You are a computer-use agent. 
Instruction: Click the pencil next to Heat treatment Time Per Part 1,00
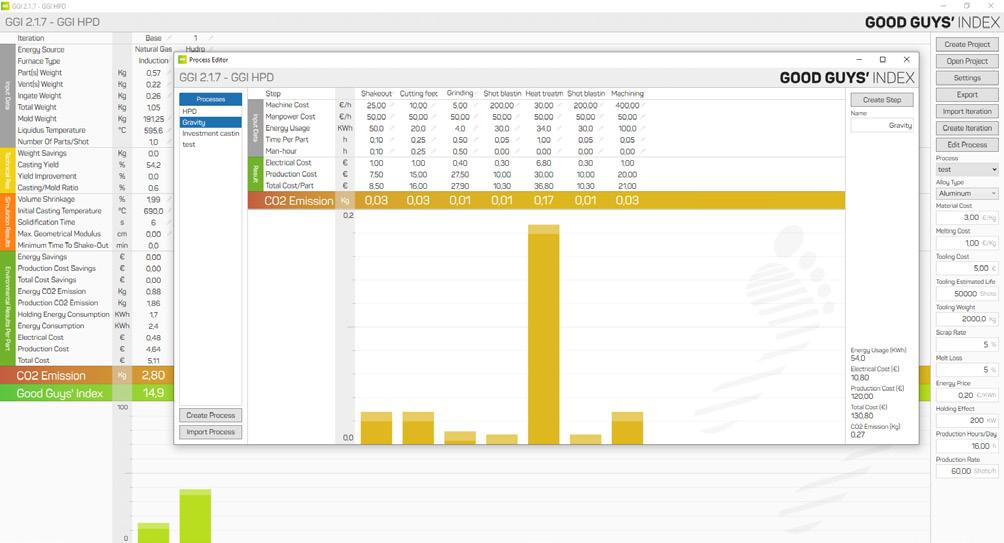pos(559,140)
